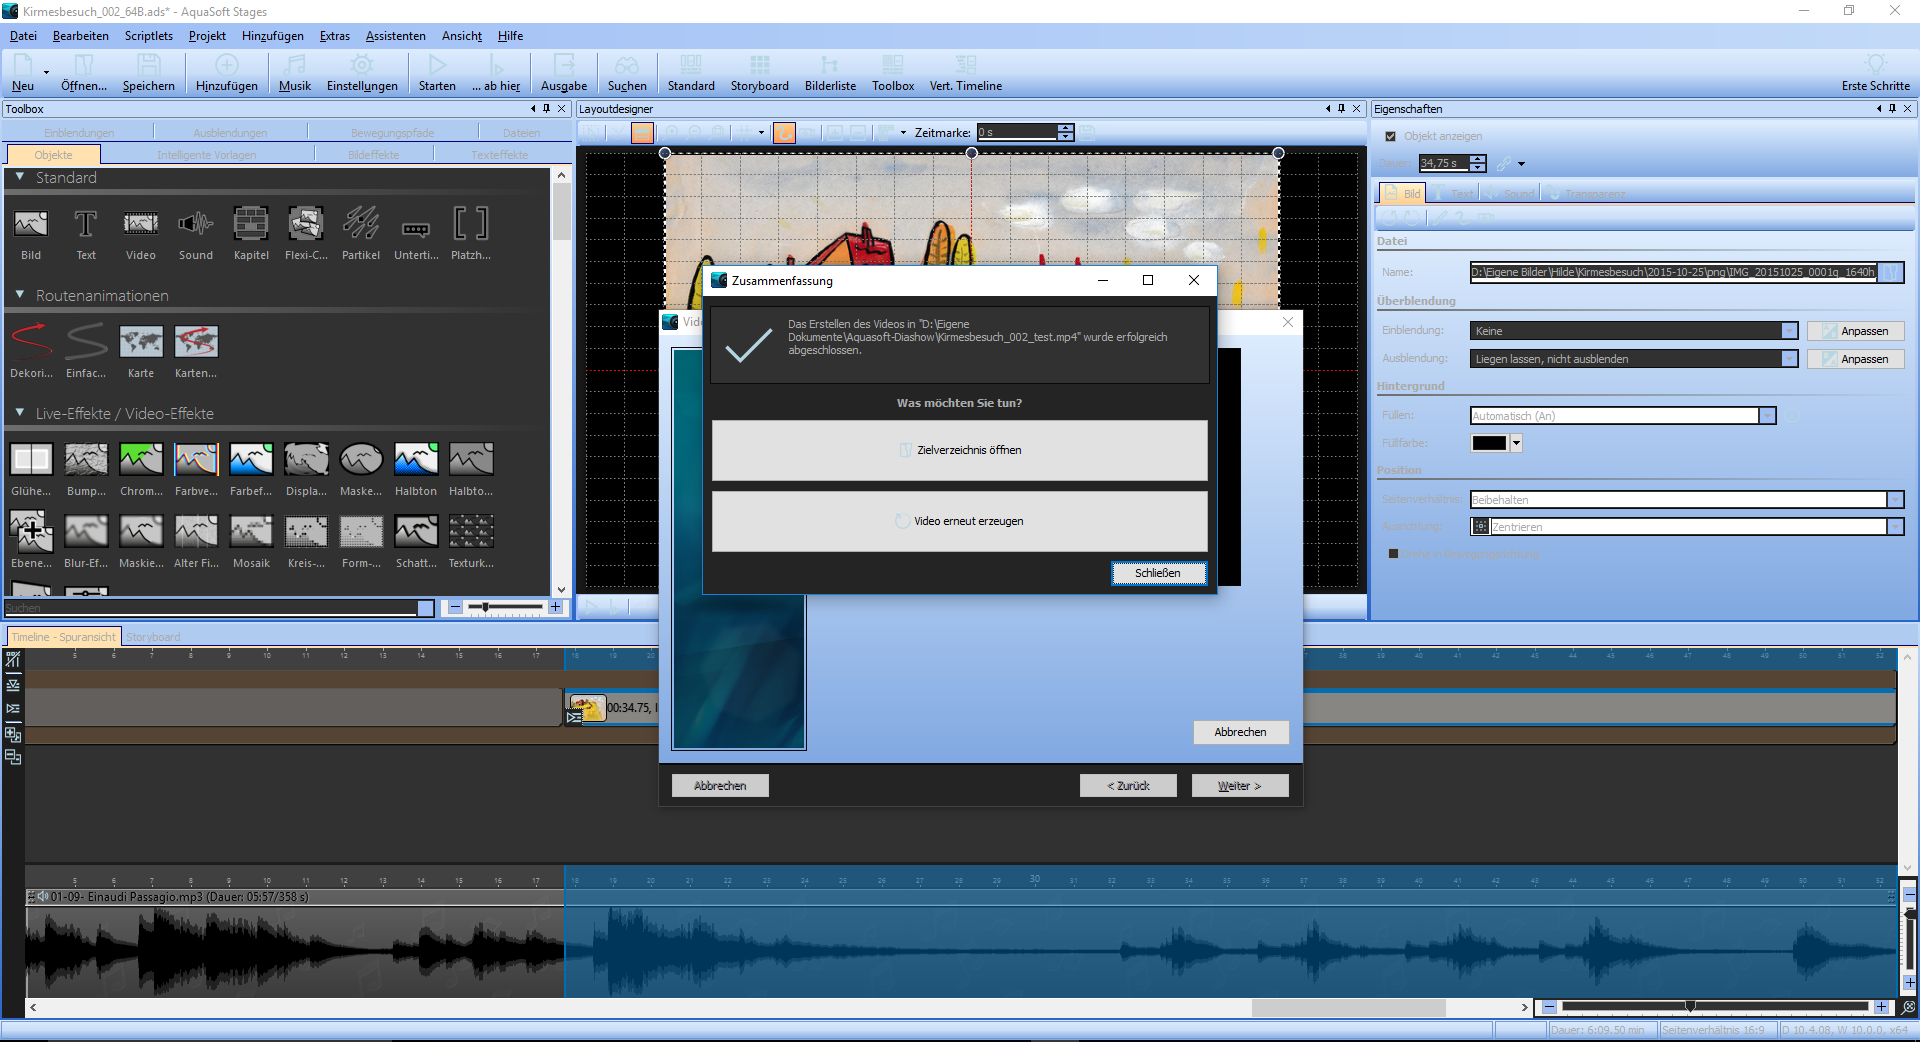Switch to the Storyboard tab

click(153, 637)
